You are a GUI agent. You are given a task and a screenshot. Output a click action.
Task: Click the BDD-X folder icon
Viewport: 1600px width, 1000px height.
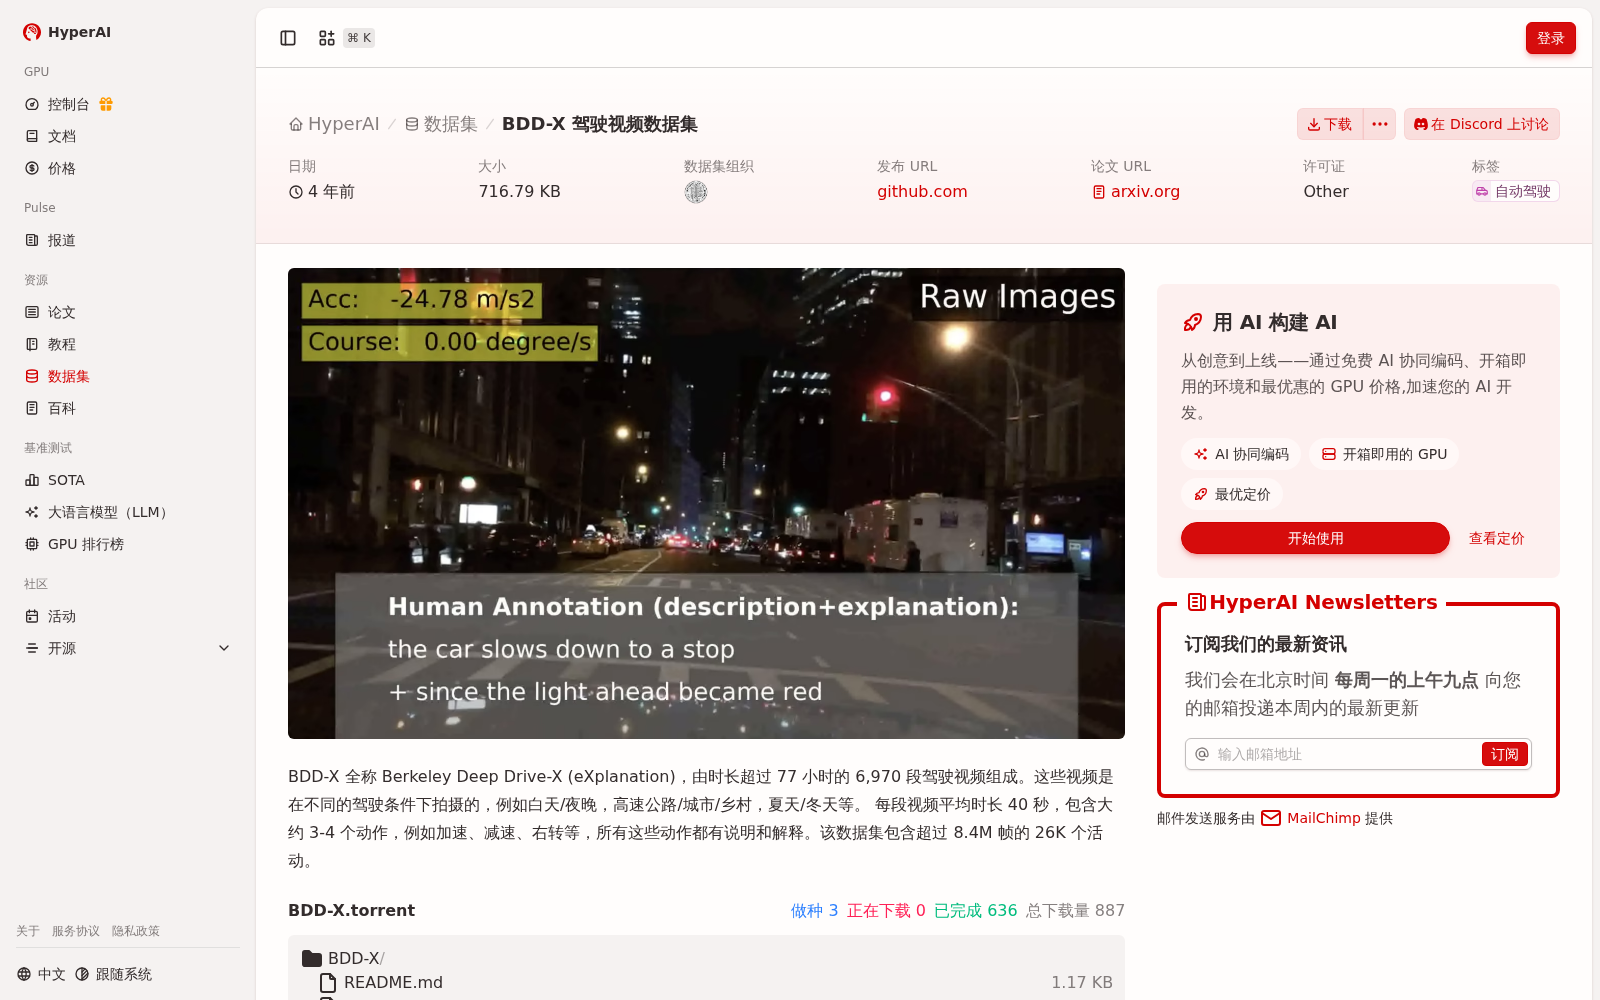pyautogui.click(x=312, y=958)
